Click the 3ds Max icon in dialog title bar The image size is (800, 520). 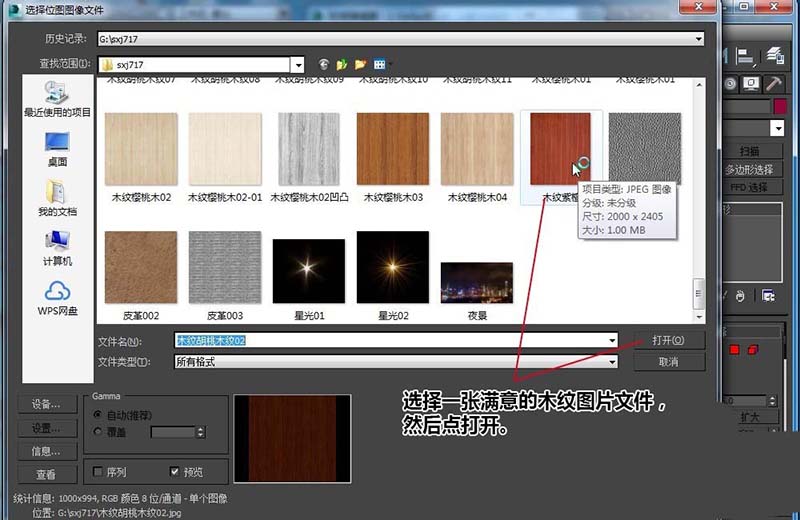point(15,9)
